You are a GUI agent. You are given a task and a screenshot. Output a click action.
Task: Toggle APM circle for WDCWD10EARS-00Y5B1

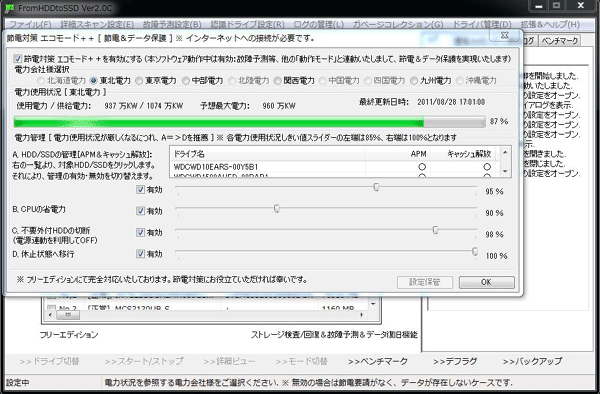(x=422, y=167)
